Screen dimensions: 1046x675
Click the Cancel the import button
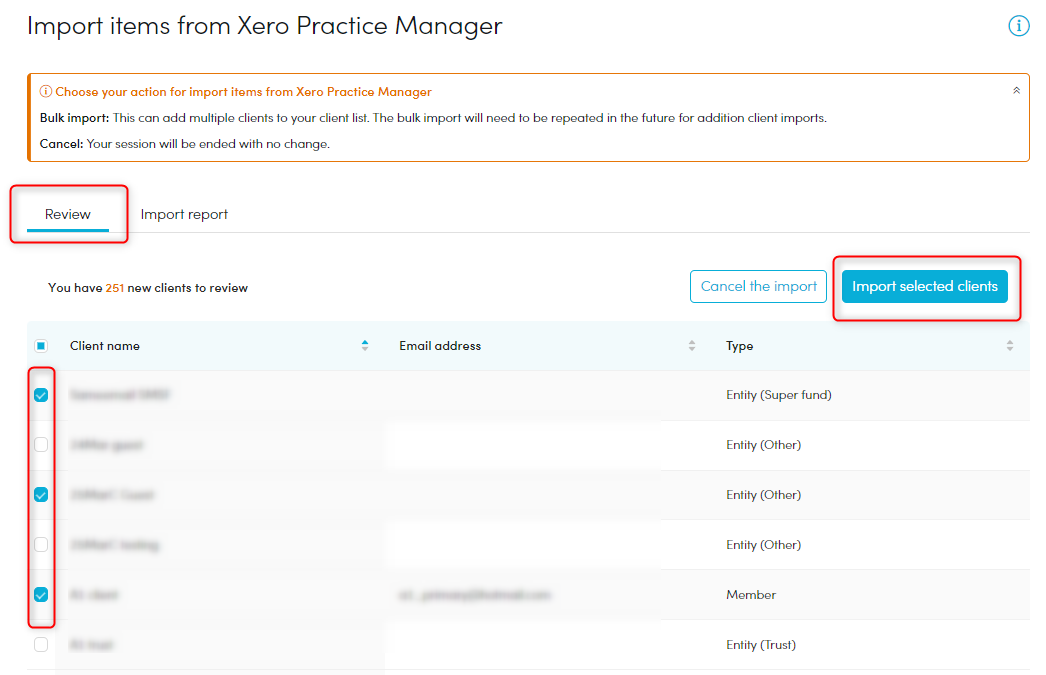[758, 286]
